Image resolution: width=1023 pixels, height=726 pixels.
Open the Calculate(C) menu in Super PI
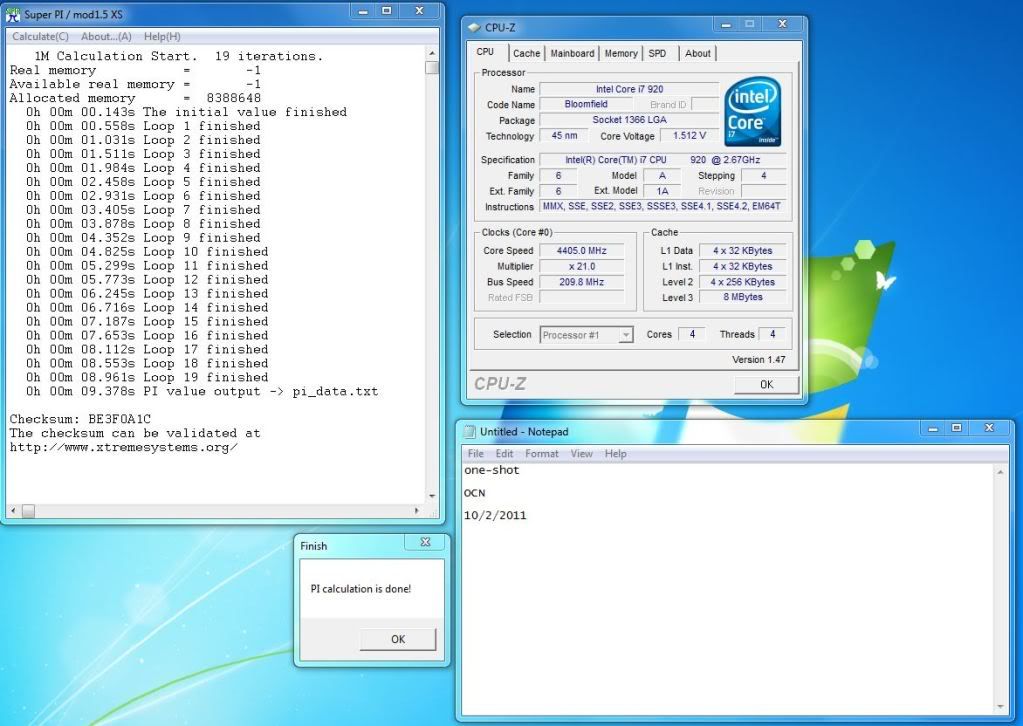(x=40, y=37)
